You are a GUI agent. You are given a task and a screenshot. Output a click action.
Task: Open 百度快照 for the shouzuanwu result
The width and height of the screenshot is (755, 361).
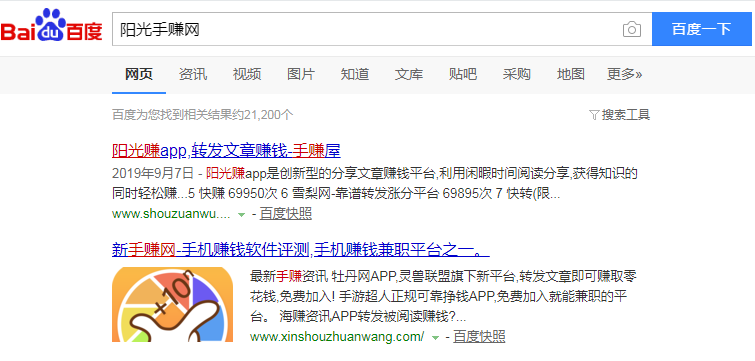coord(286,214)
